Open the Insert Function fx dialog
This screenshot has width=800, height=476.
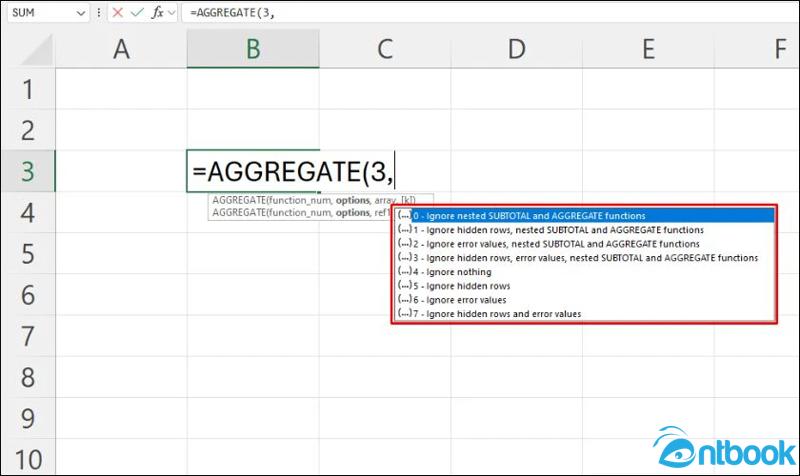[x=157, y=12]
